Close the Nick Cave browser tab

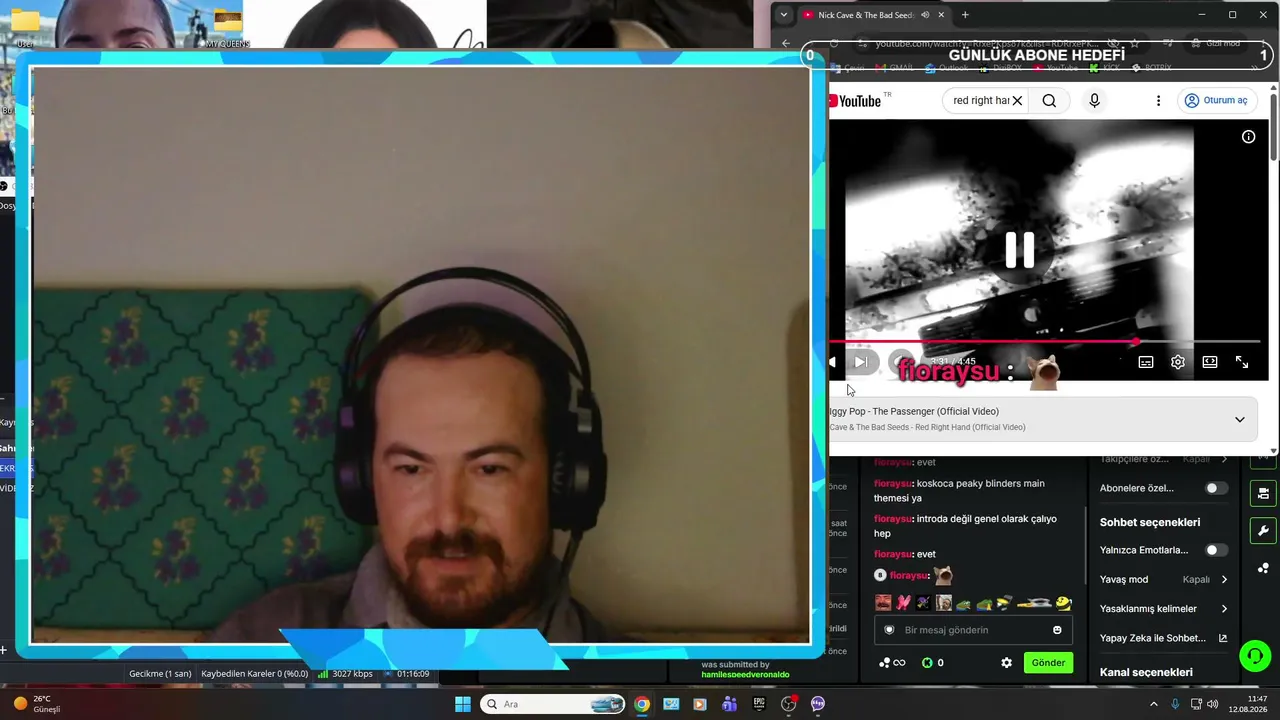click(x=941, y=15)
